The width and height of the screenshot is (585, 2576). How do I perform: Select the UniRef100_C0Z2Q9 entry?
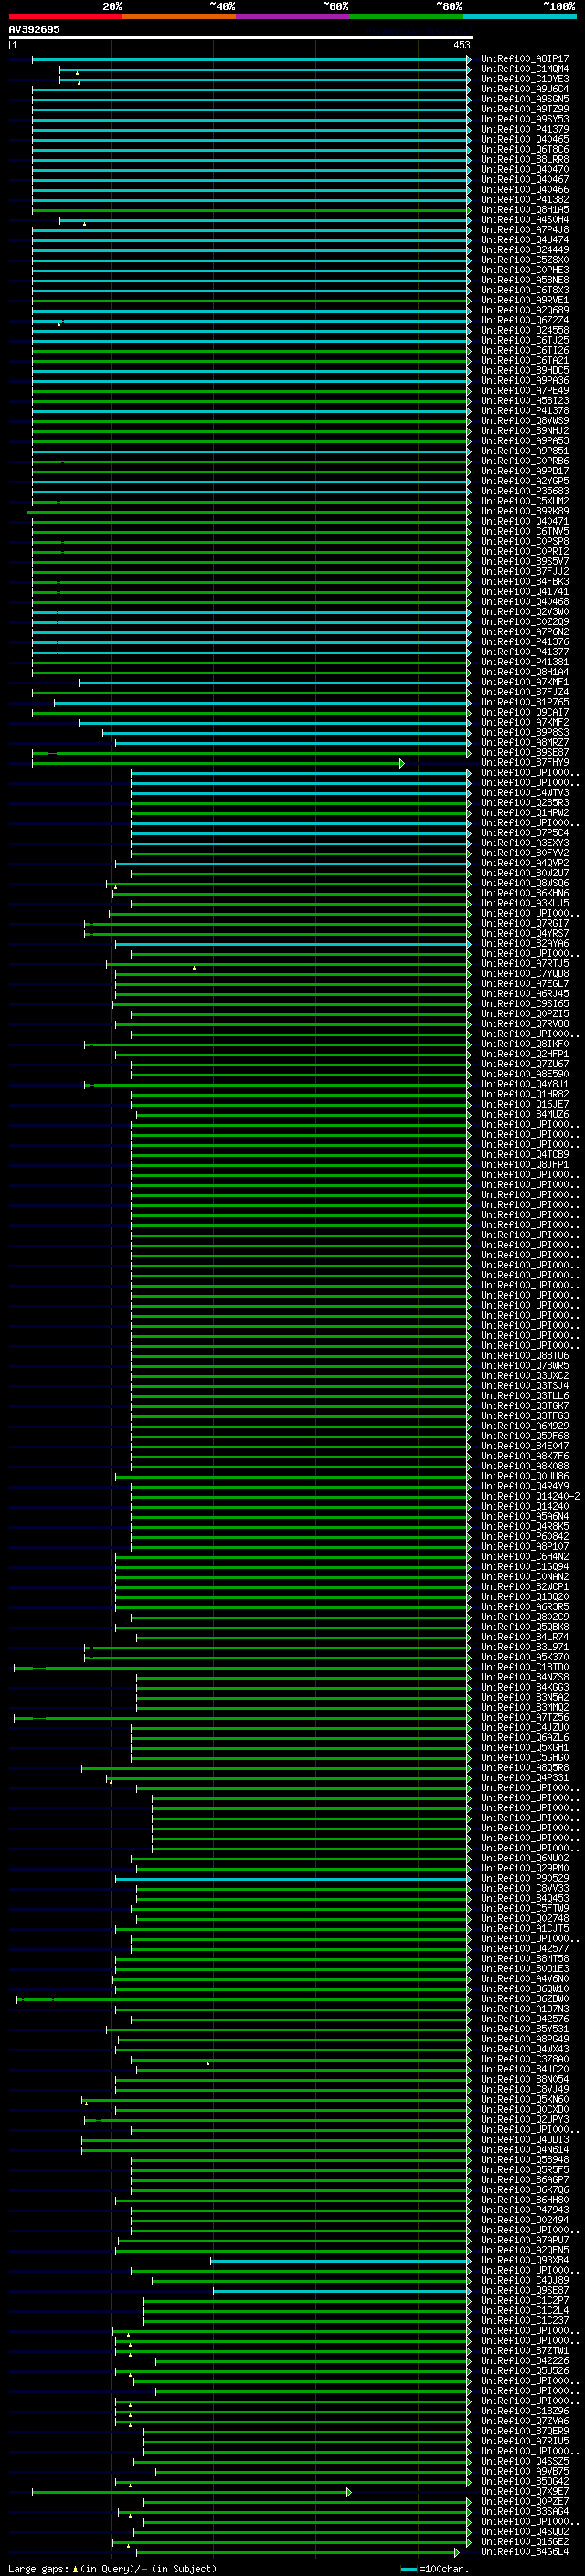click(x=525, y=622)
